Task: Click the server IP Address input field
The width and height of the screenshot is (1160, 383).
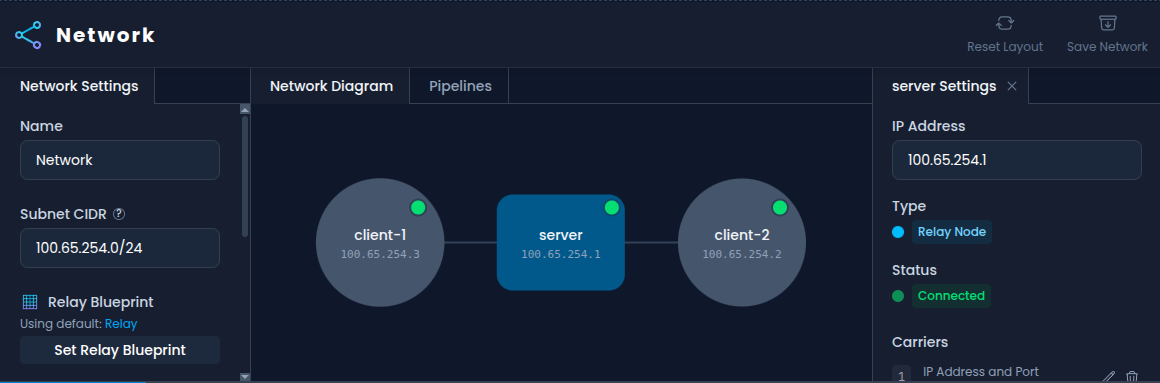Action: [x=1016, y=160]
